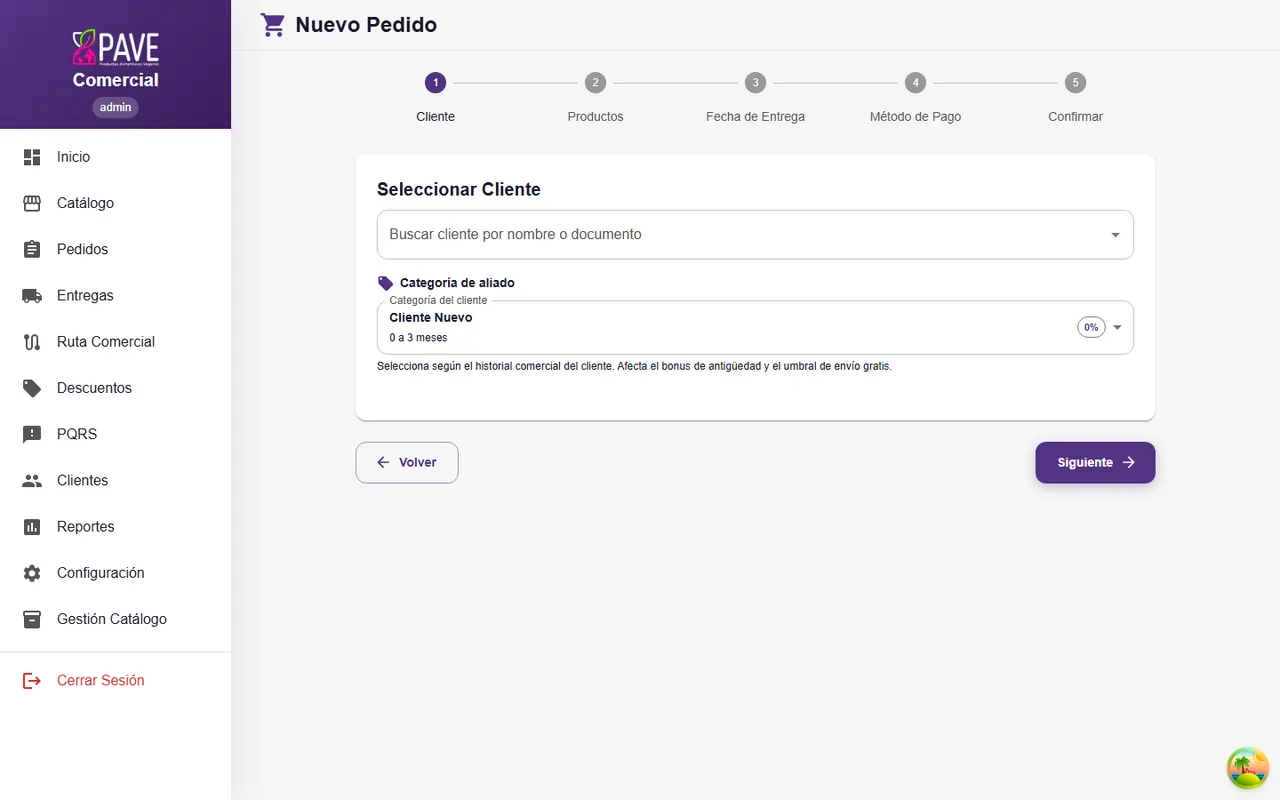Screen dimensions: 1280x800
Task: Go to step 3 Fecha de Entrega
Action: click(755, 98)
